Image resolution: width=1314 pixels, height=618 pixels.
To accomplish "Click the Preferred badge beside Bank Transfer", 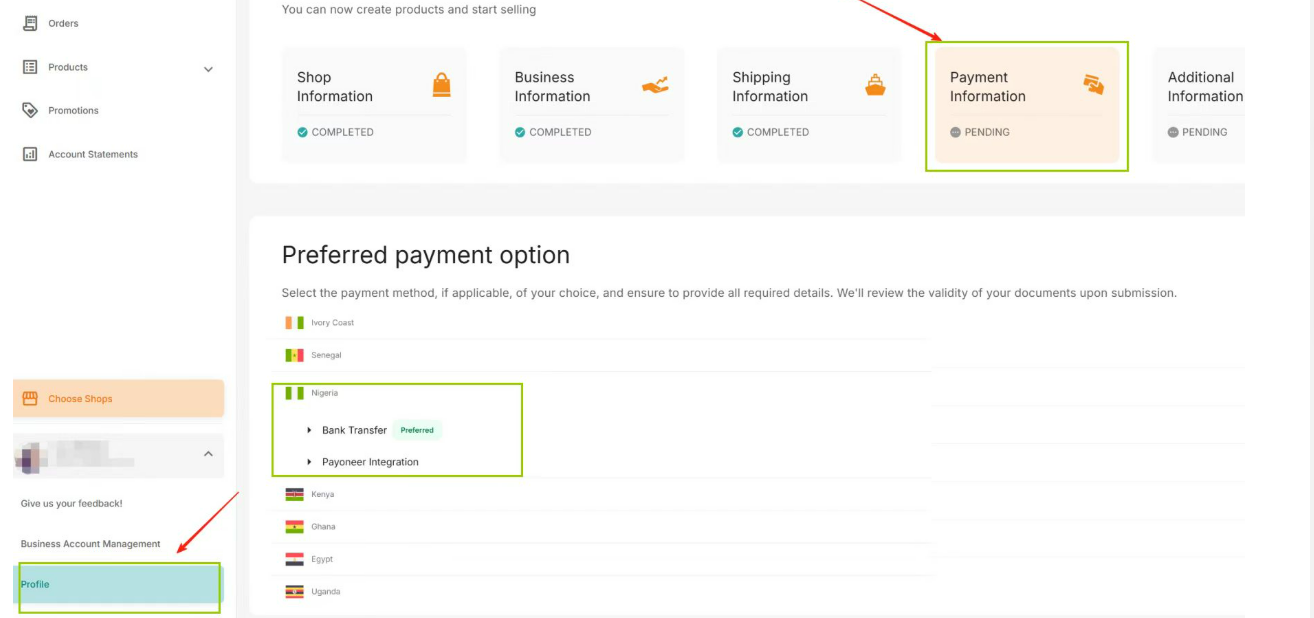I will (x=417, y=430).
